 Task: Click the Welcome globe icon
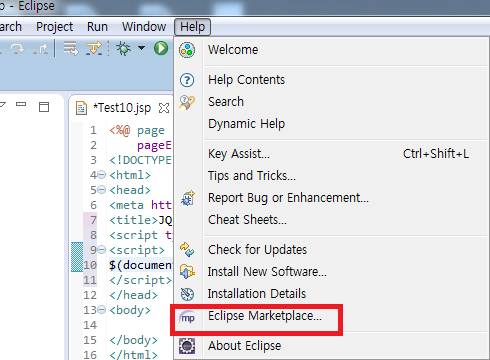pyautogui.click(x=187, y=50)
